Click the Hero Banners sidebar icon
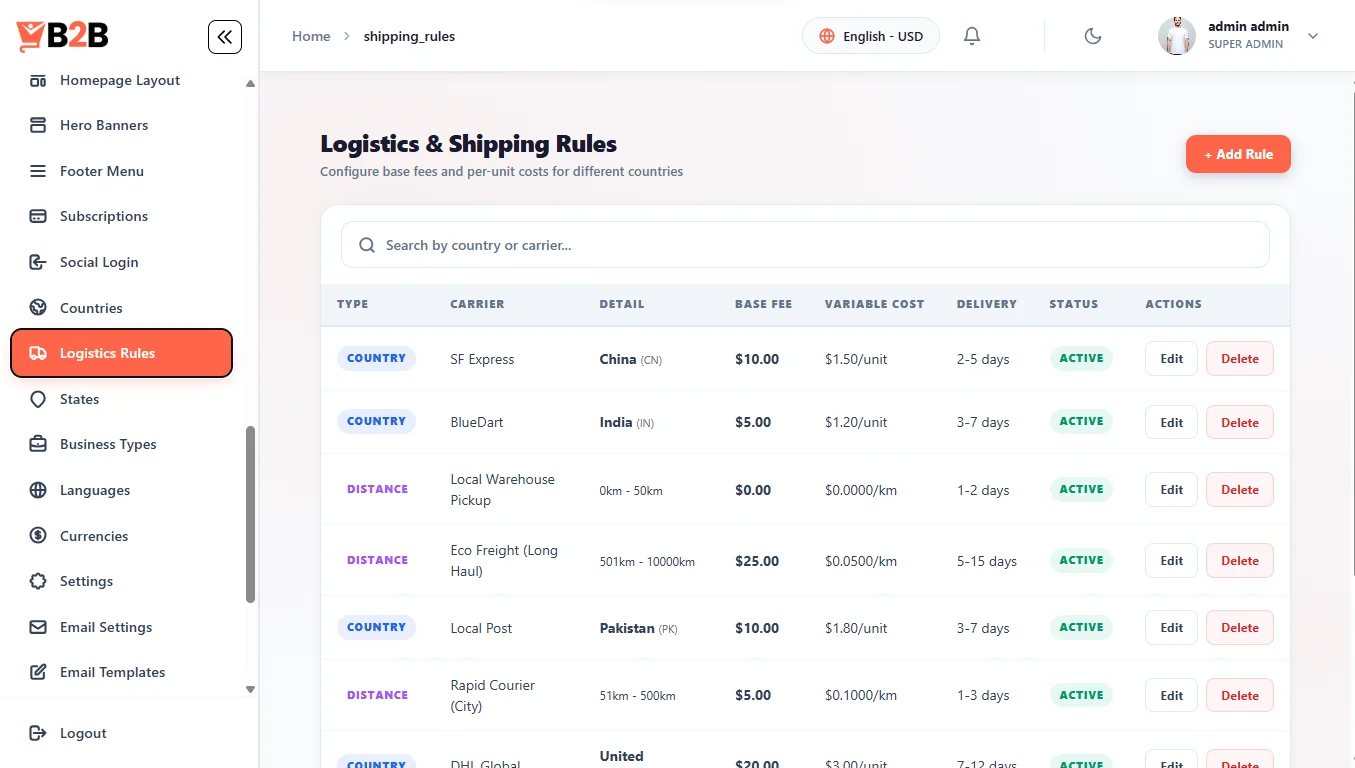 (38, 125)
